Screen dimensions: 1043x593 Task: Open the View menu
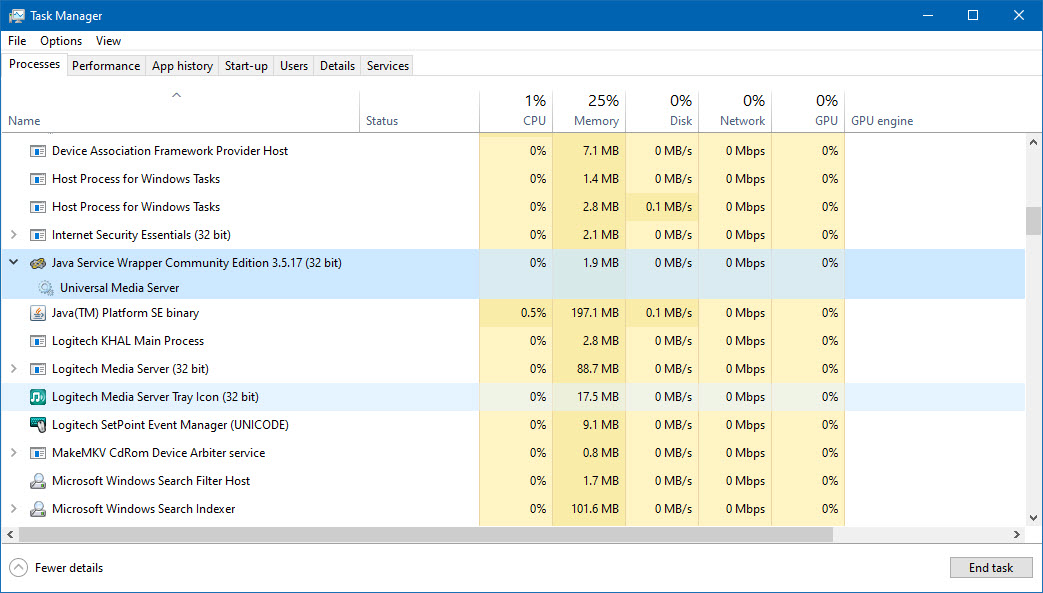coord(108,41)
